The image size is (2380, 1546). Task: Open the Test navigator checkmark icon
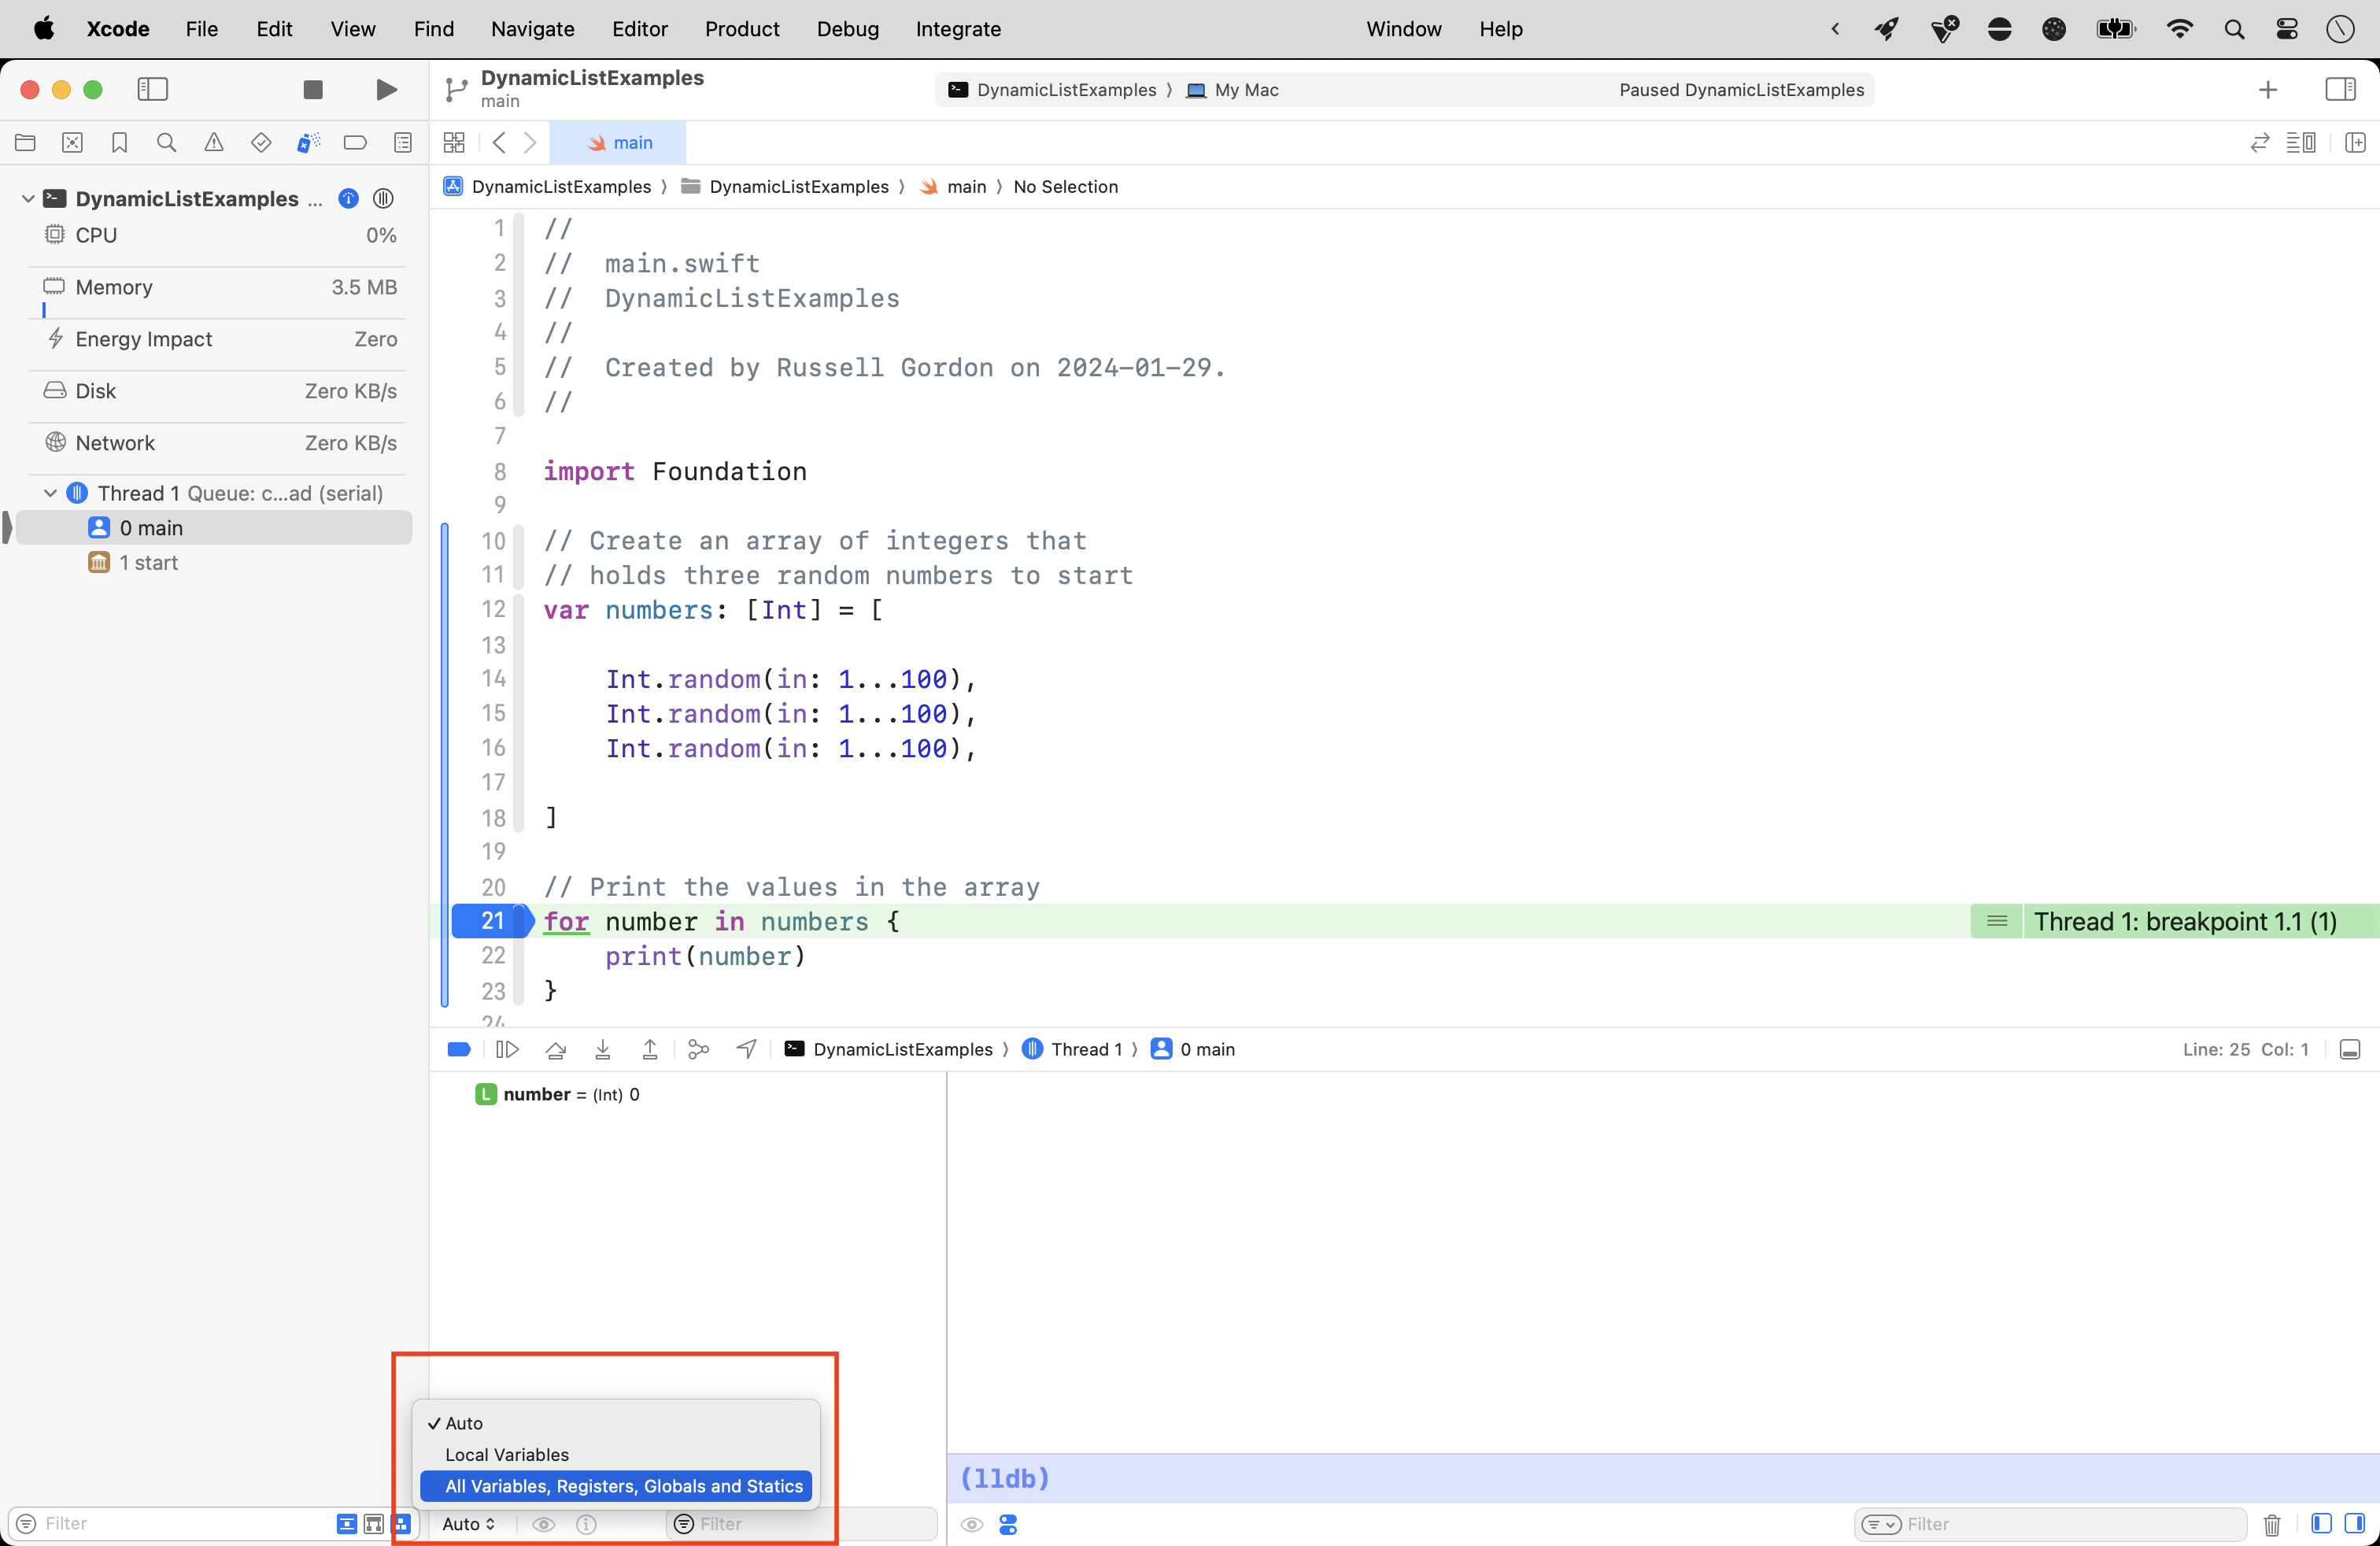click(x=260, y=142)
